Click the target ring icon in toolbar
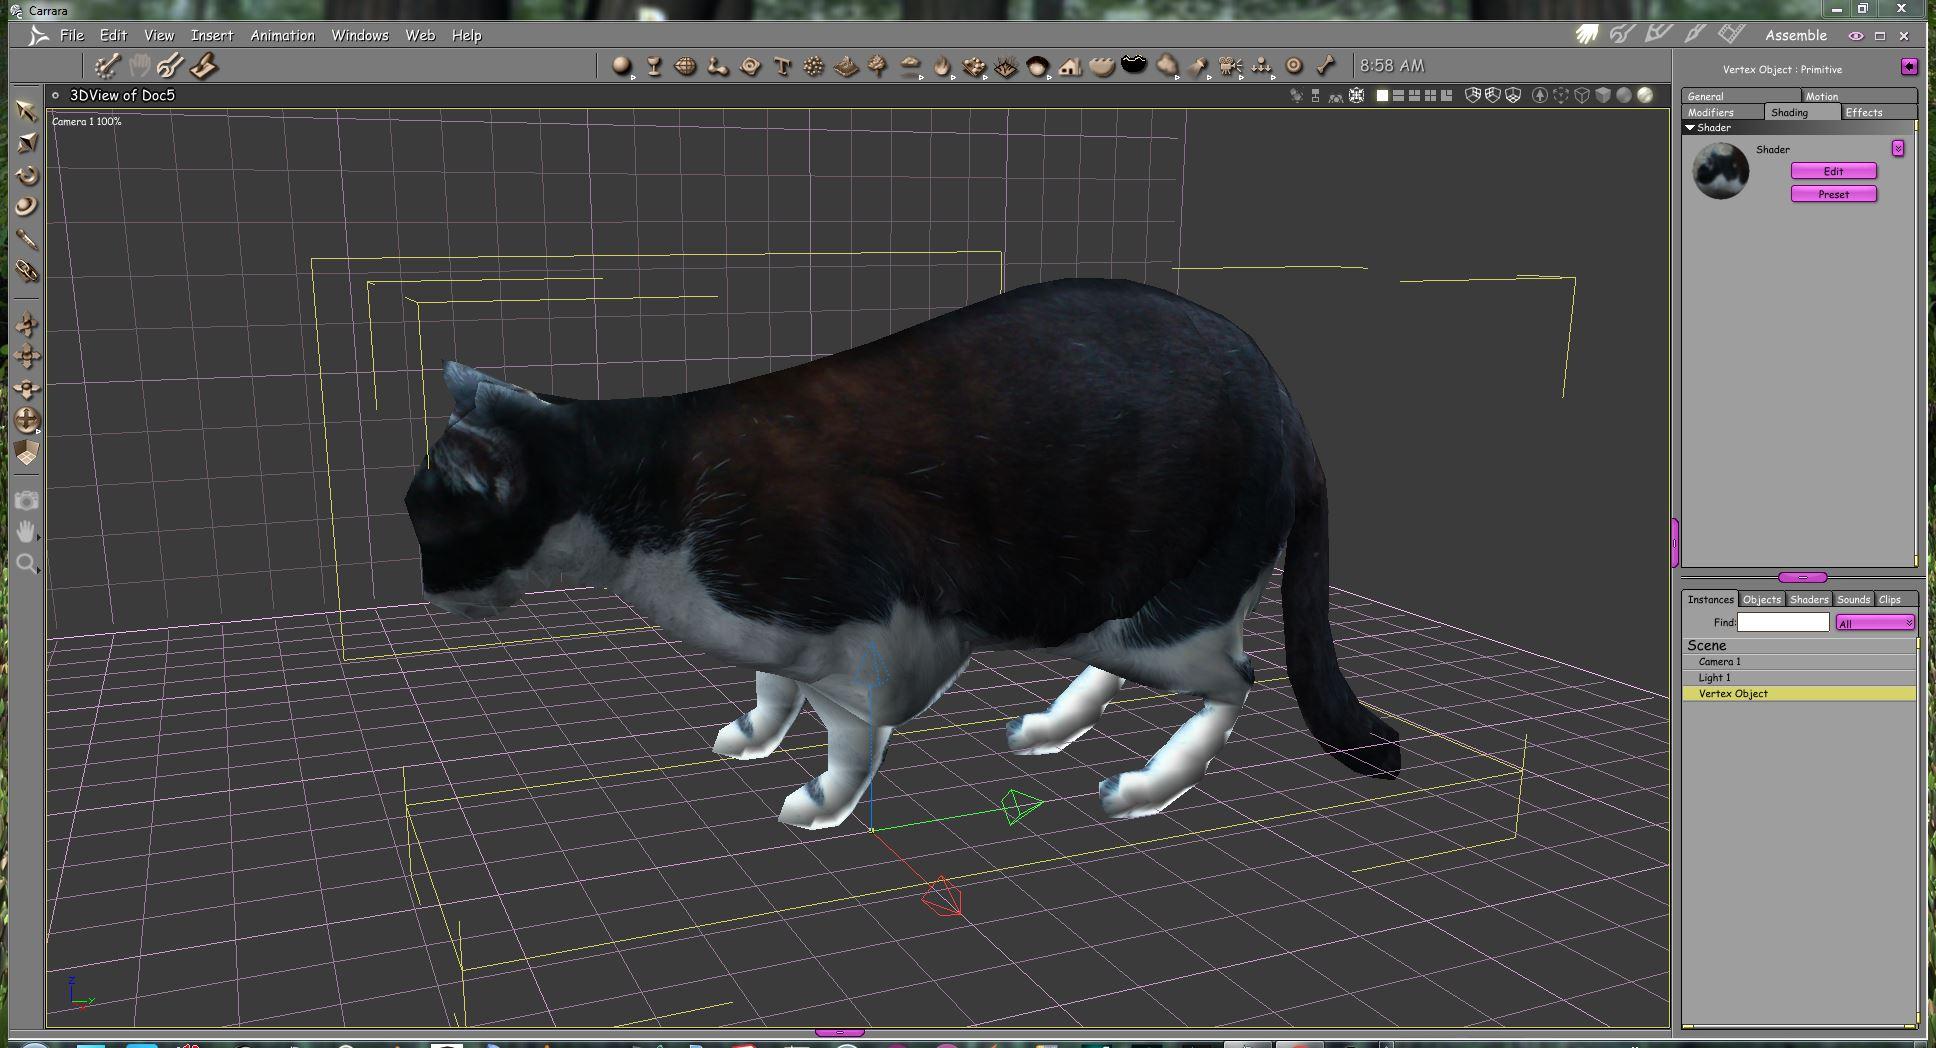The image size is (1936, 1048). (1294, 66)
